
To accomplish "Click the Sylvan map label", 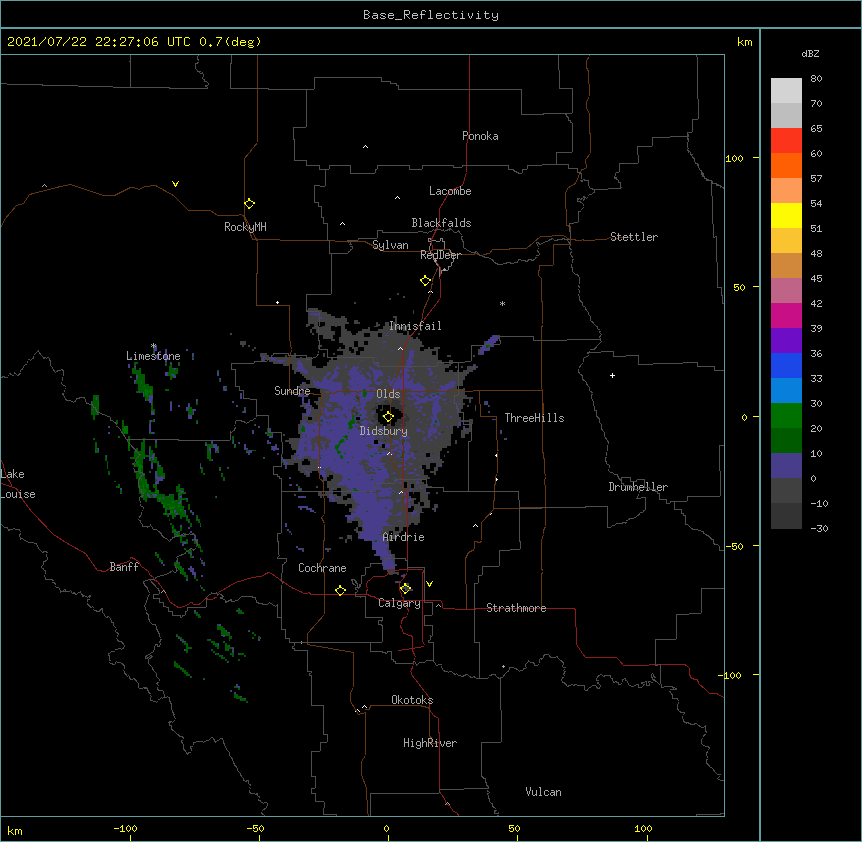I will (x=390, y=245).
